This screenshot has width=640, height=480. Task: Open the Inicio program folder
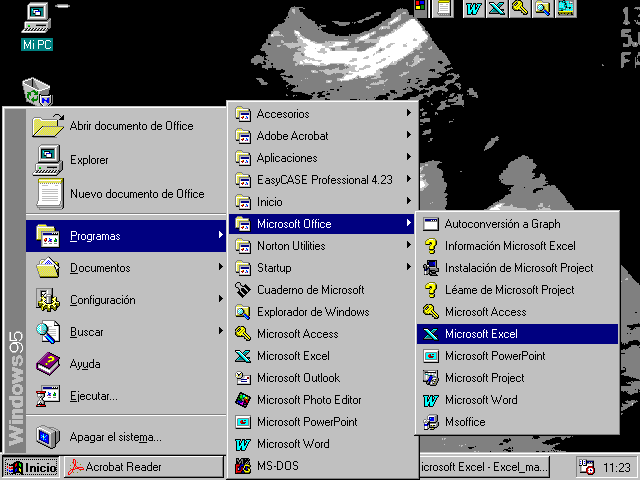(x=323, y=202)
